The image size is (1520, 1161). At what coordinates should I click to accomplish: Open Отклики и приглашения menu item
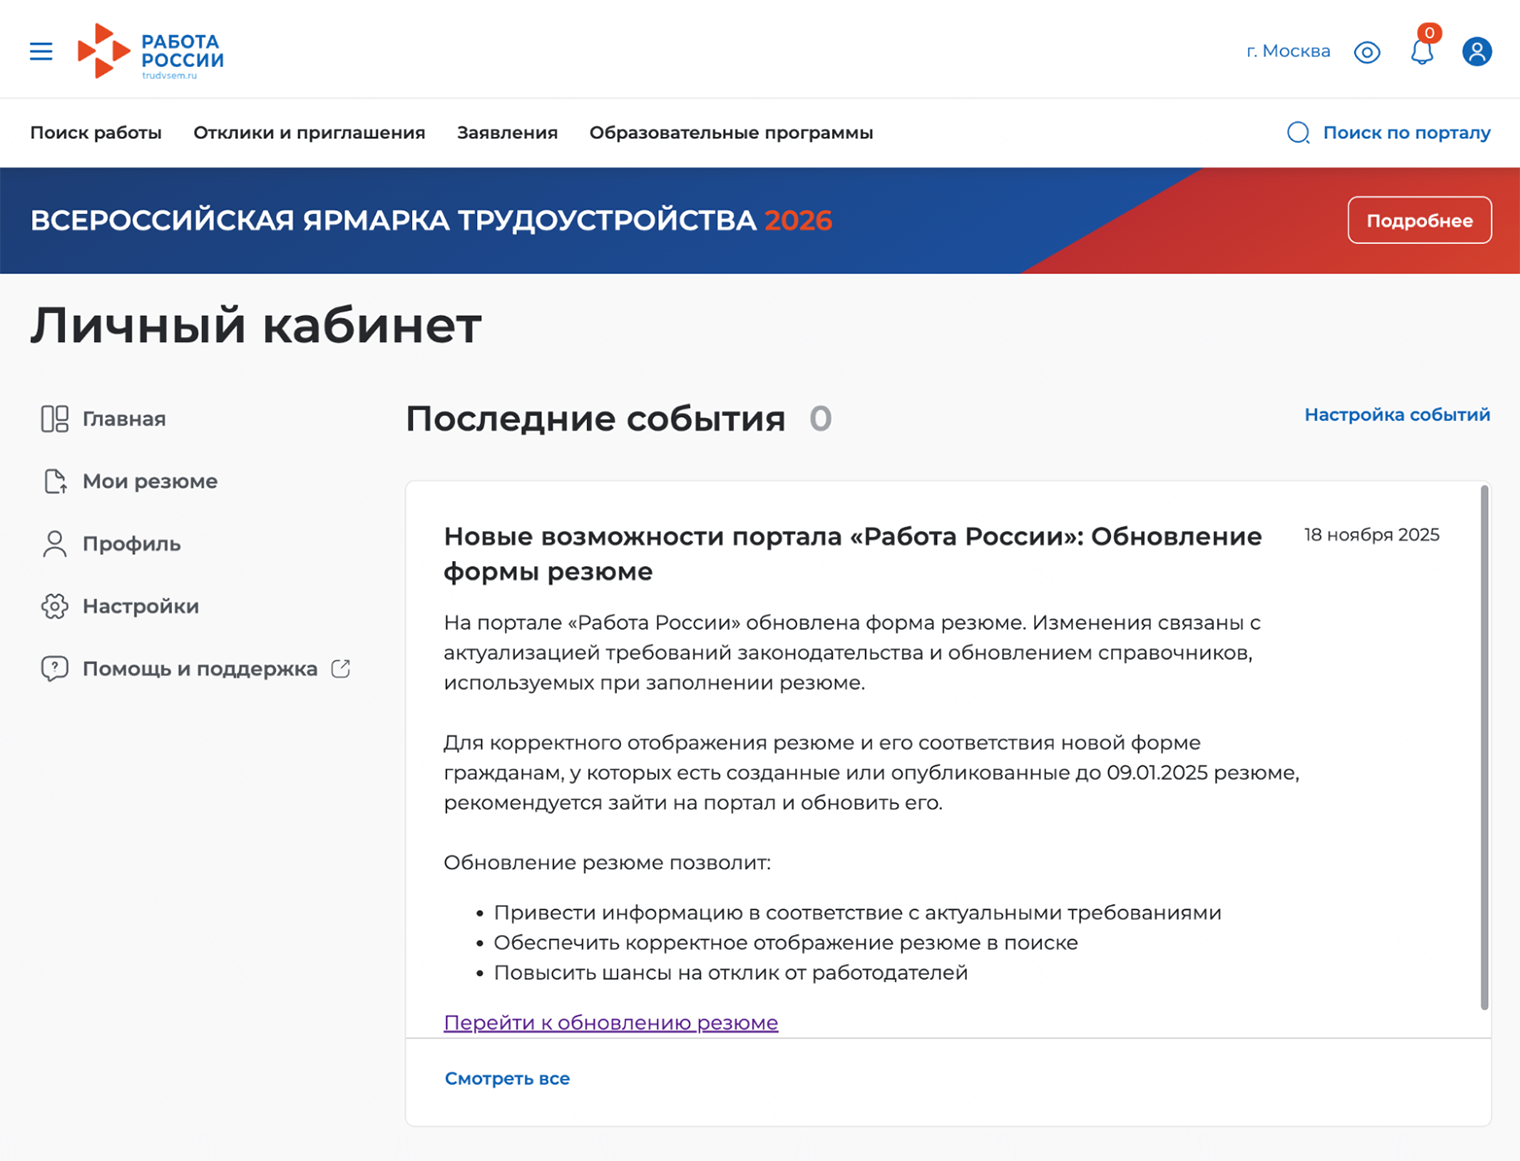point(309,133)
